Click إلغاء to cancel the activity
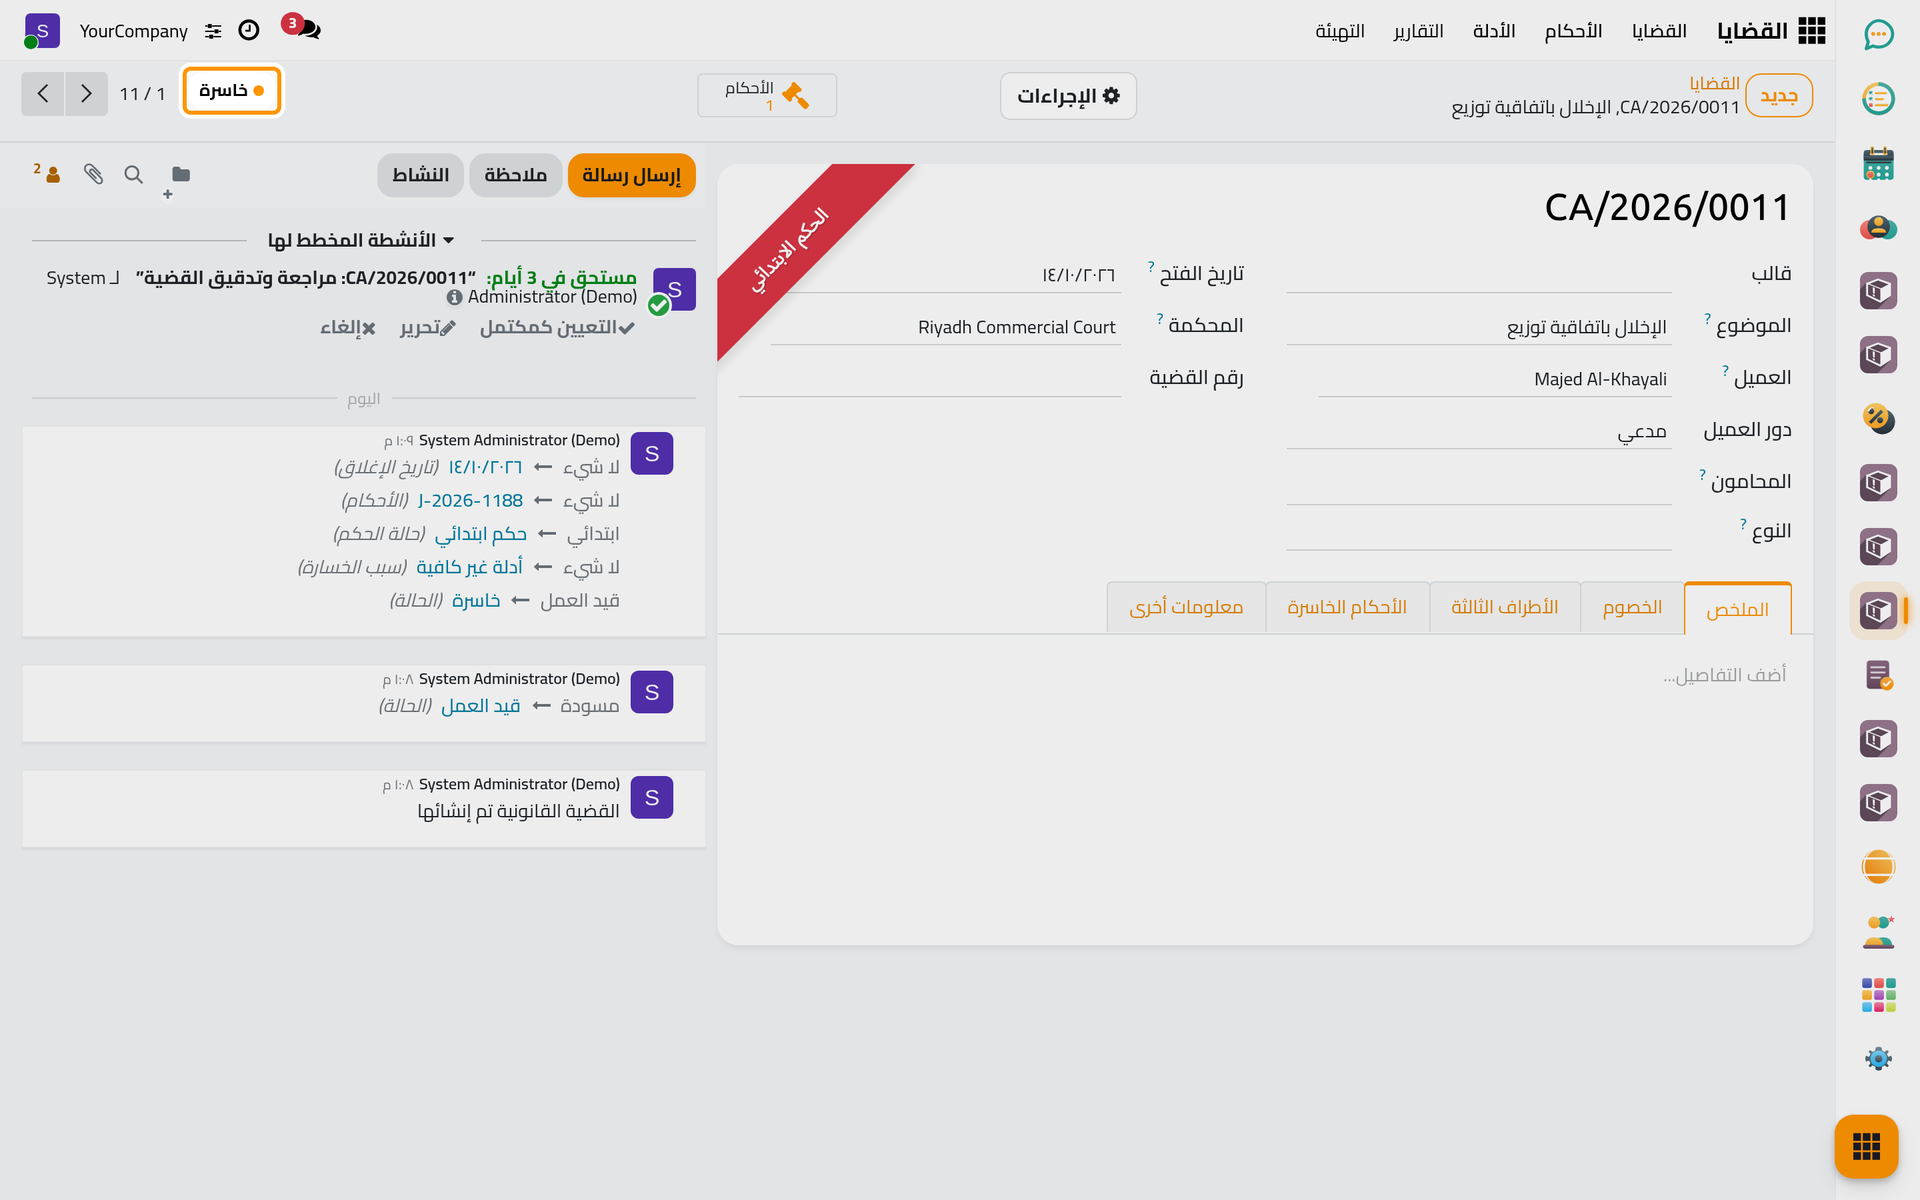The height and width of the screenshot is (1200, 1920). coord(347,328)
